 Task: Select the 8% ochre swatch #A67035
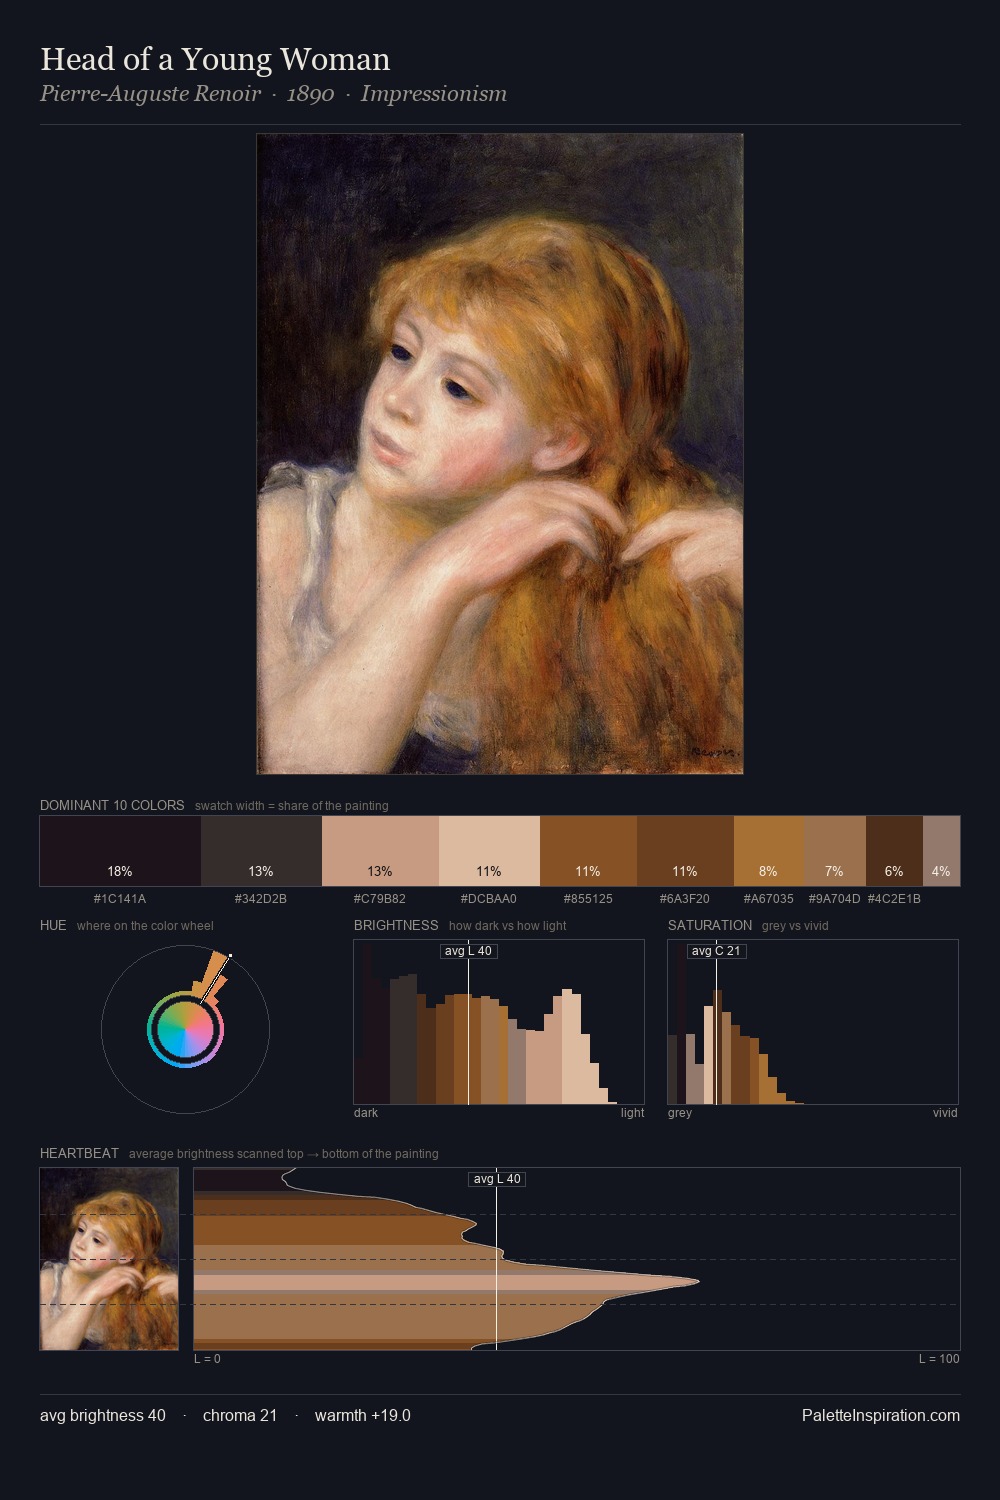pyautogui.click(x=769, y=851)
